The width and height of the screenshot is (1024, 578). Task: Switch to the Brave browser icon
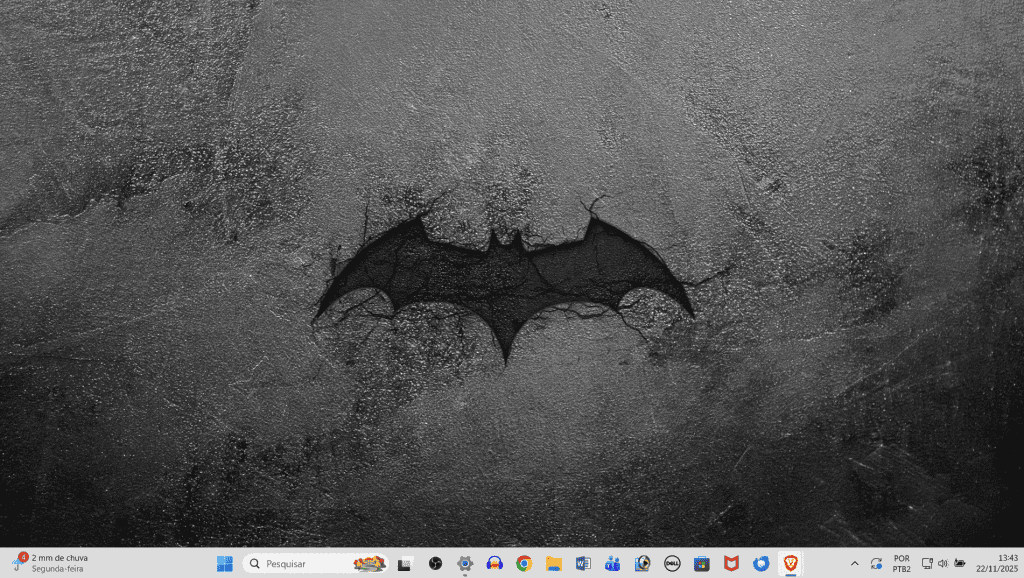pyautogui.click(x=790, y=563)
